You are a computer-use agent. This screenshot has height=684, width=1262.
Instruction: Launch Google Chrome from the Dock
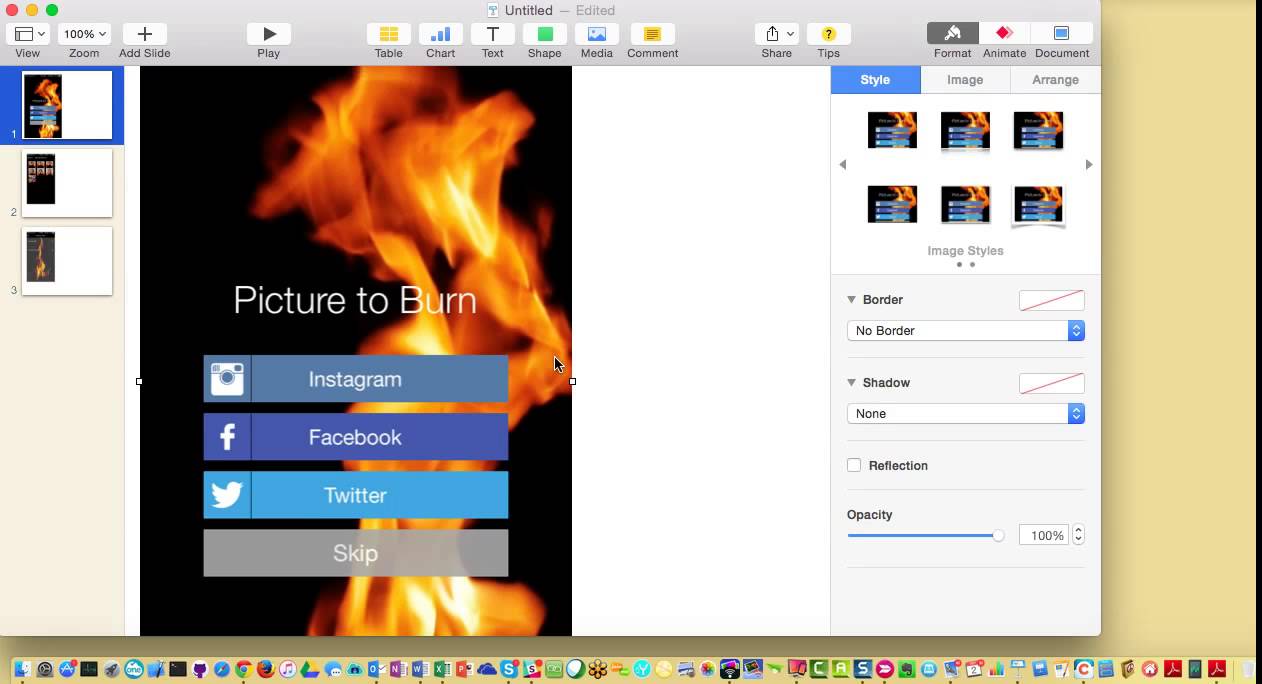coord(243,669)
